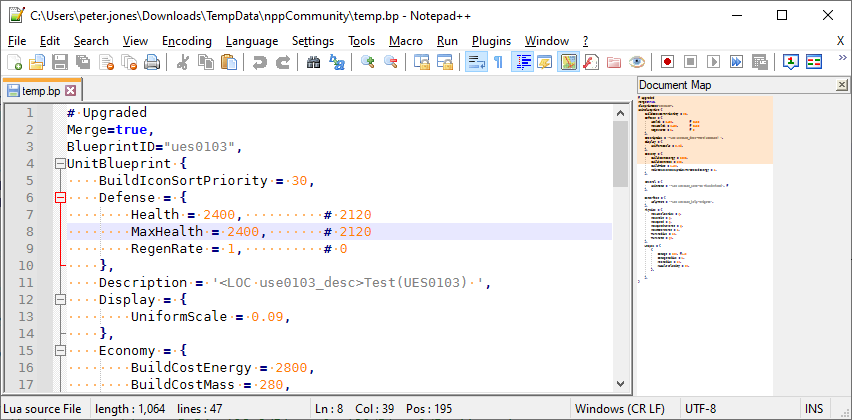
Task: Click Lua source File status entry
Action: tap(42, 409)
